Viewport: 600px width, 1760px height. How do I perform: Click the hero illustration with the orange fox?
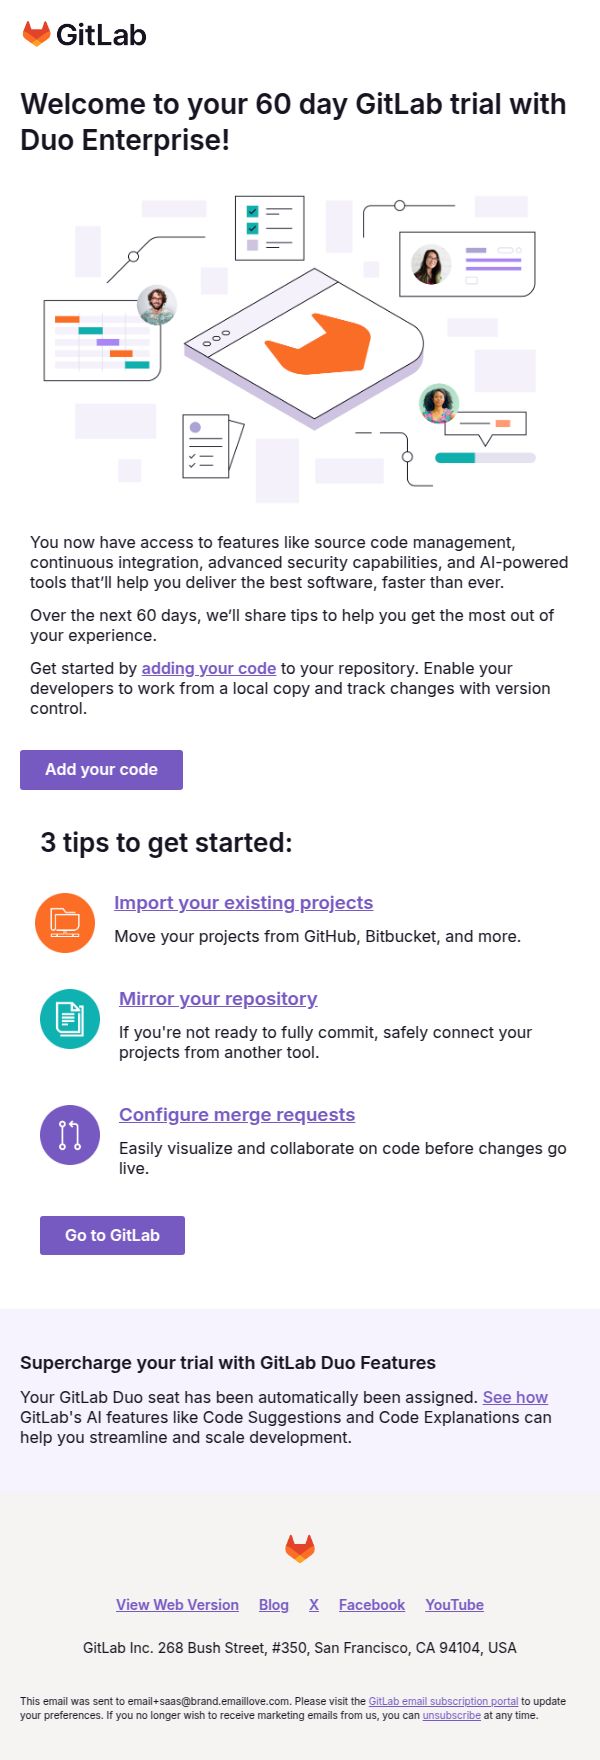click(300, 345)
